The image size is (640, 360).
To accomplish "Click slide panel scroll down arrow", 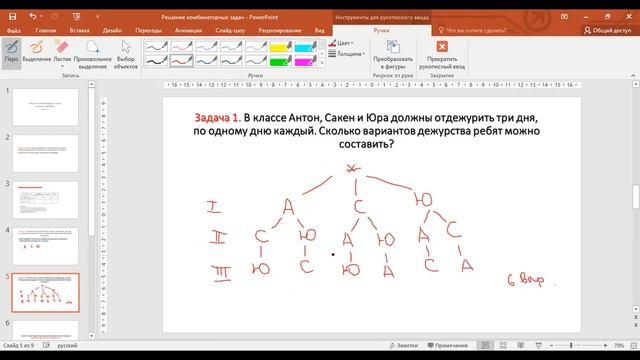I will coord(91,336).
